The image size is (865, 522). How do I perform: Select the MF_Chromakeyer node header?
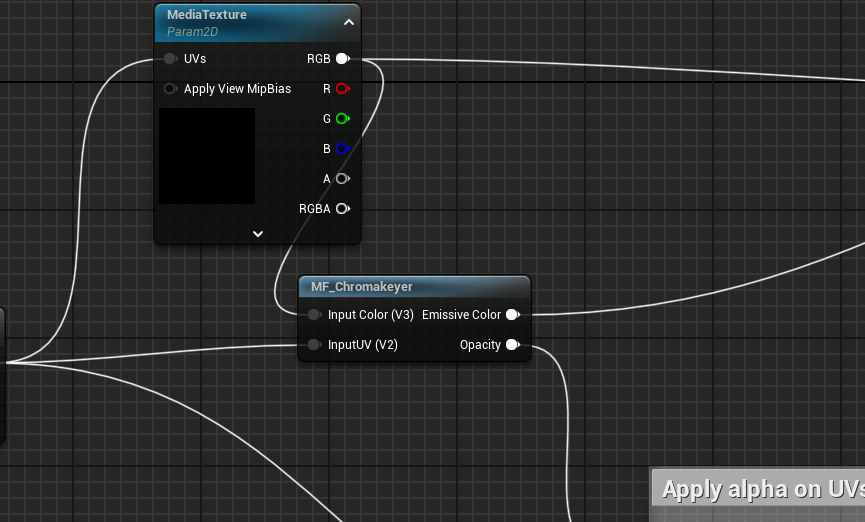tap(414, 286)
